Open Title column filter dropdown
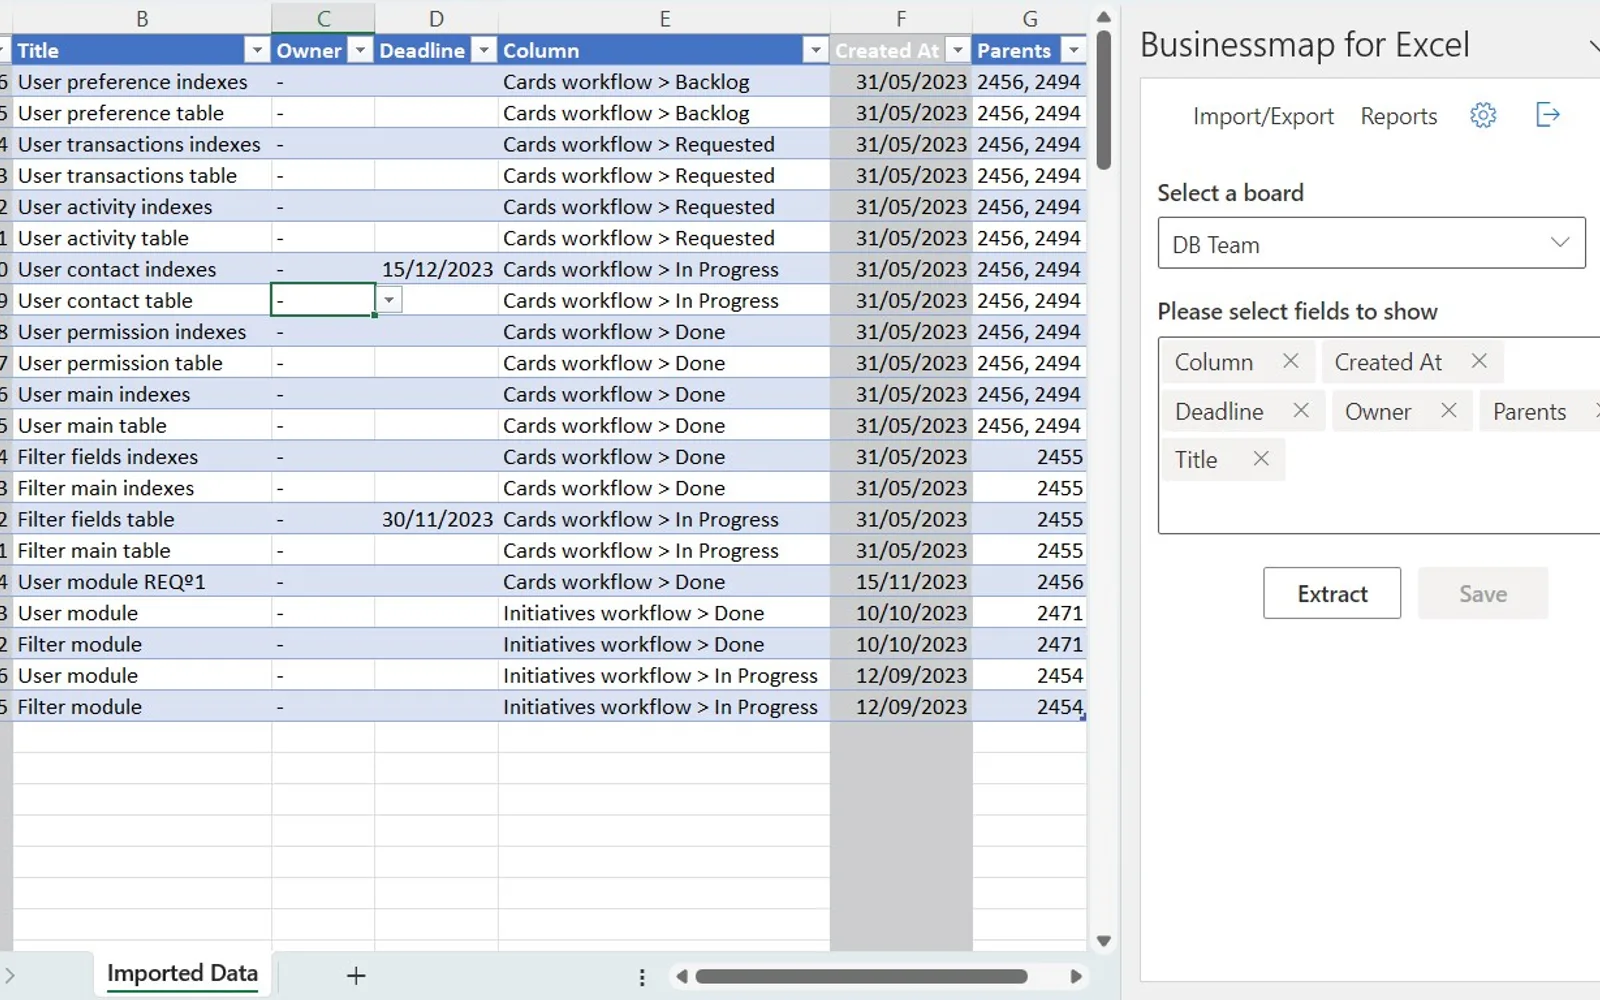 pyautogui.click(x=257, y=50)
